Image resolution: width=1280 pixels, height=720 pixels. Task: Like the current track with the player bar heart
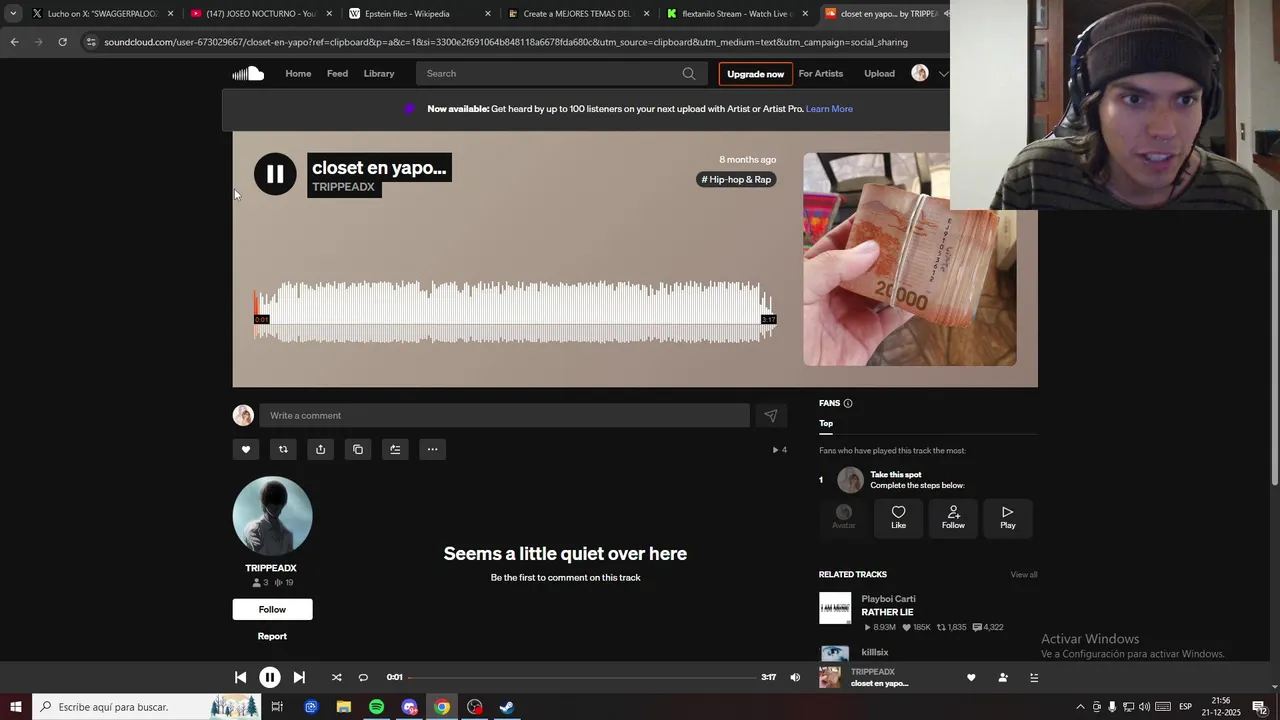click(971, 677)
